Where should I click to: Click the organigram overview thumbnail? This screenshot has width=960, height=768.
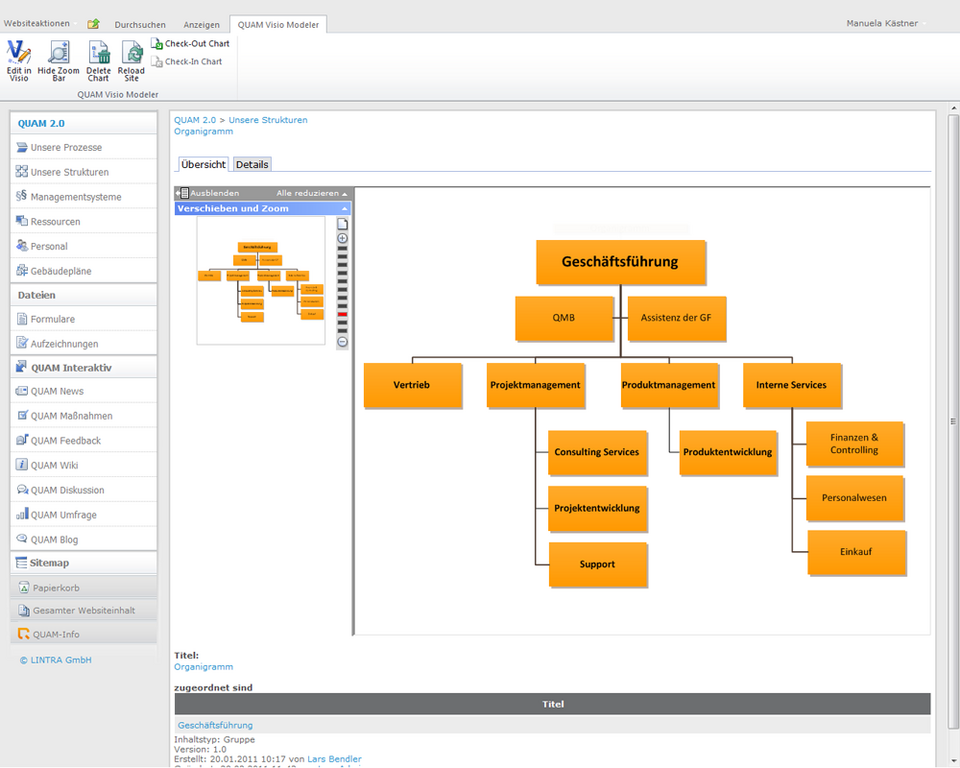pos(261,281)
